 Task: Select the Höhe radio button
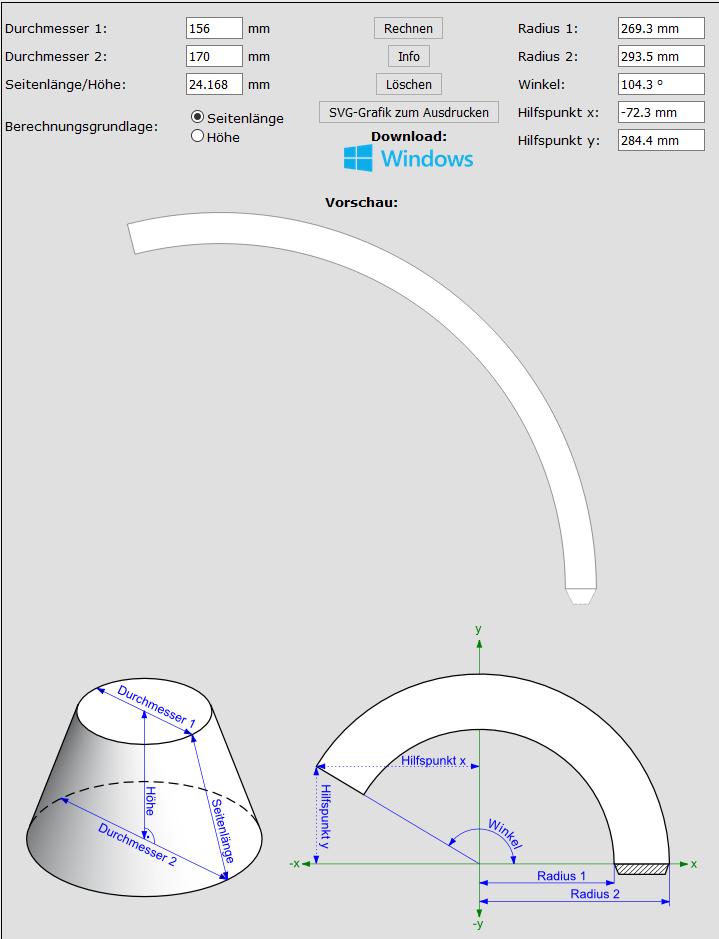(x=198, y=136)
